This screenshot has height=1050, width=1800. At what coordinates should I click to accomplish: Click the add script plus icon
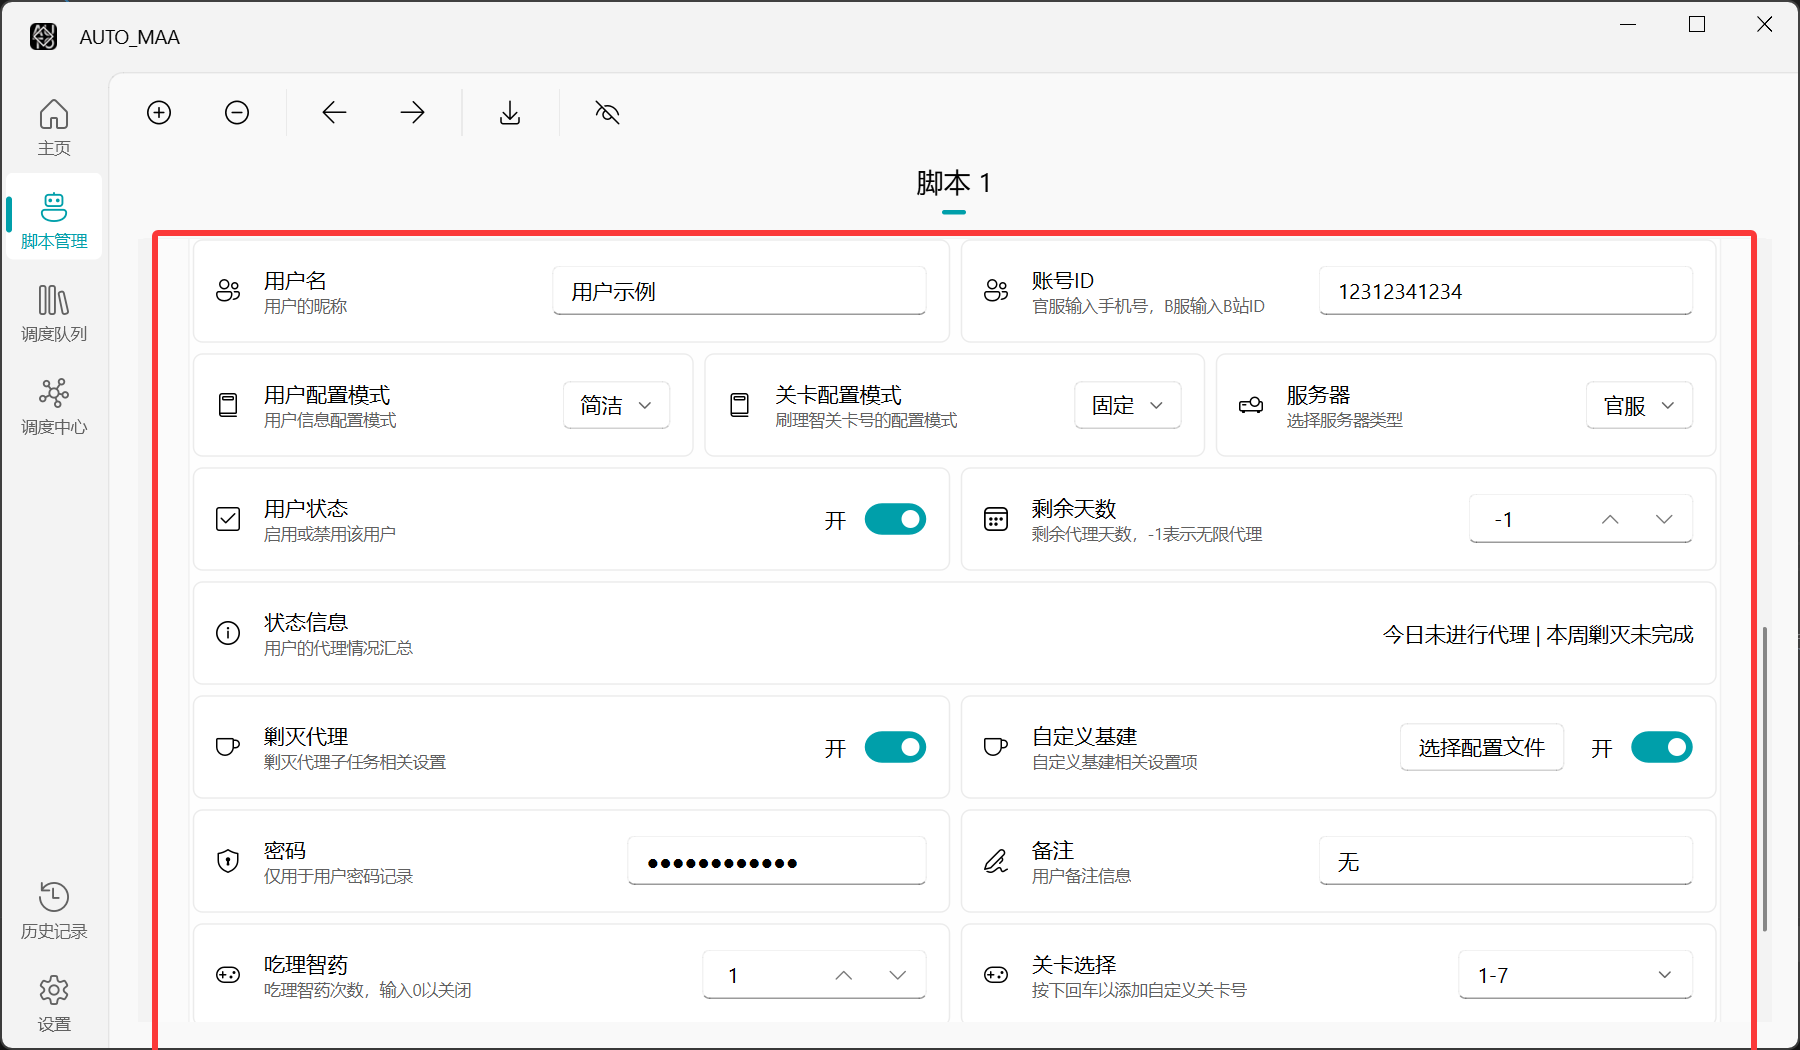(159, 113)
